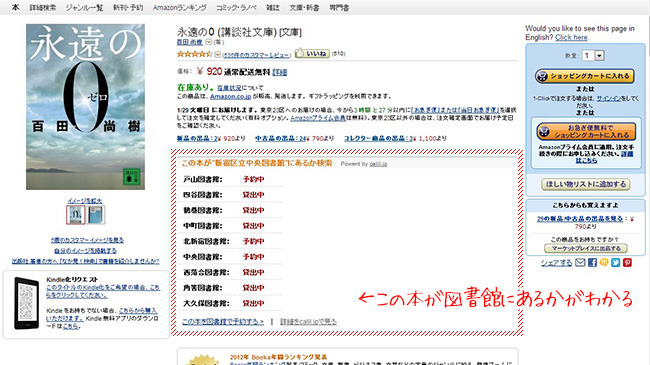Click the large book cover image
Image resolution: width=650 pixels, height=365 pixels.
tap(85, 107)
